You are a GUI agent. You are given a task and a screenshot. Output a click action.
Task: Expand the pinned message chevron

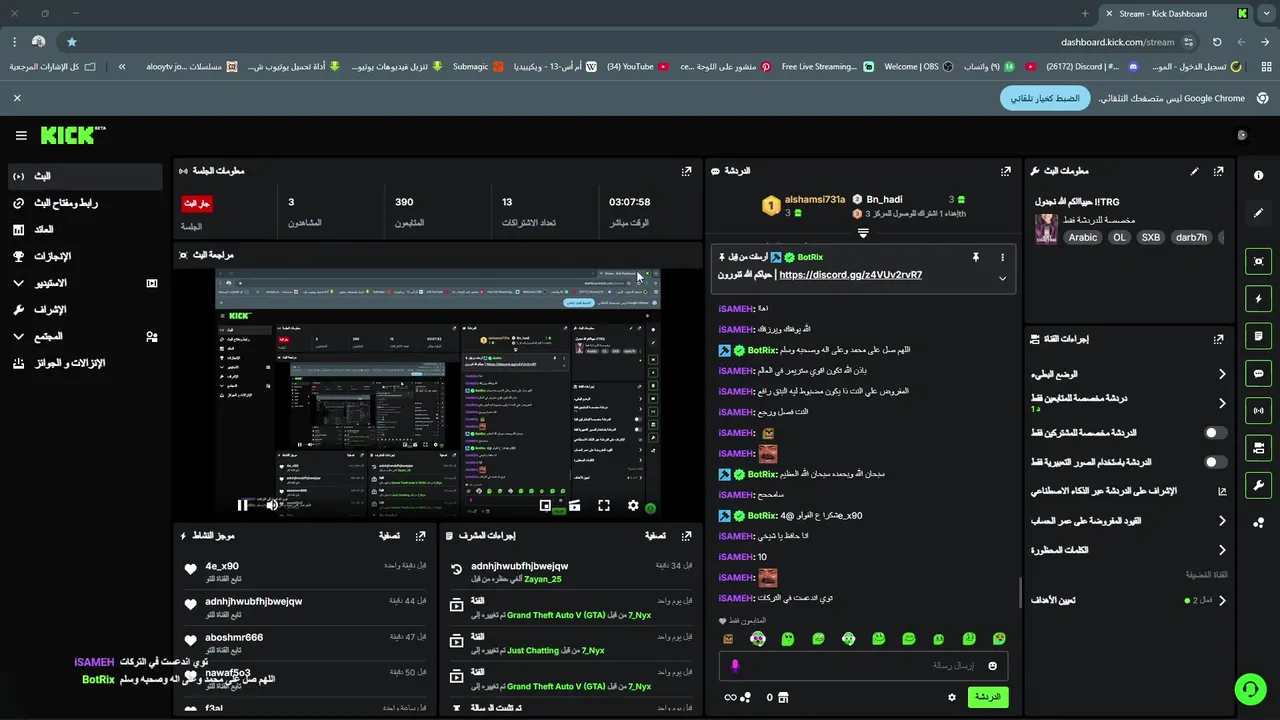(1002, 278)
